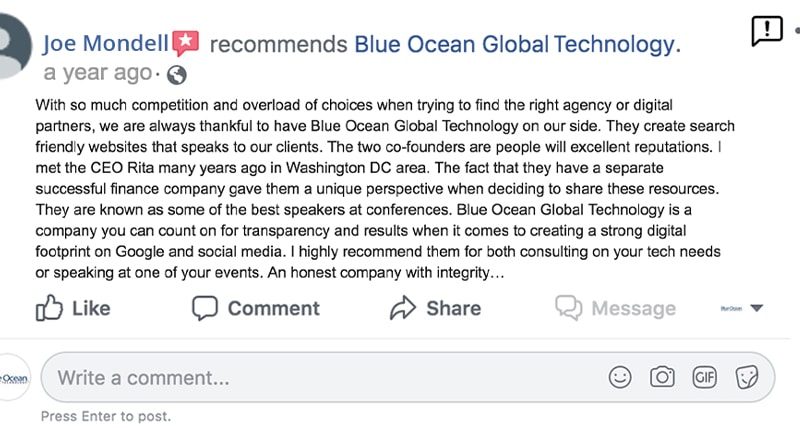Expand the commenting-as profile dropdown arrow
Image resolution: width=800 pixels, height=428 pixels.
tap(757, 308)
